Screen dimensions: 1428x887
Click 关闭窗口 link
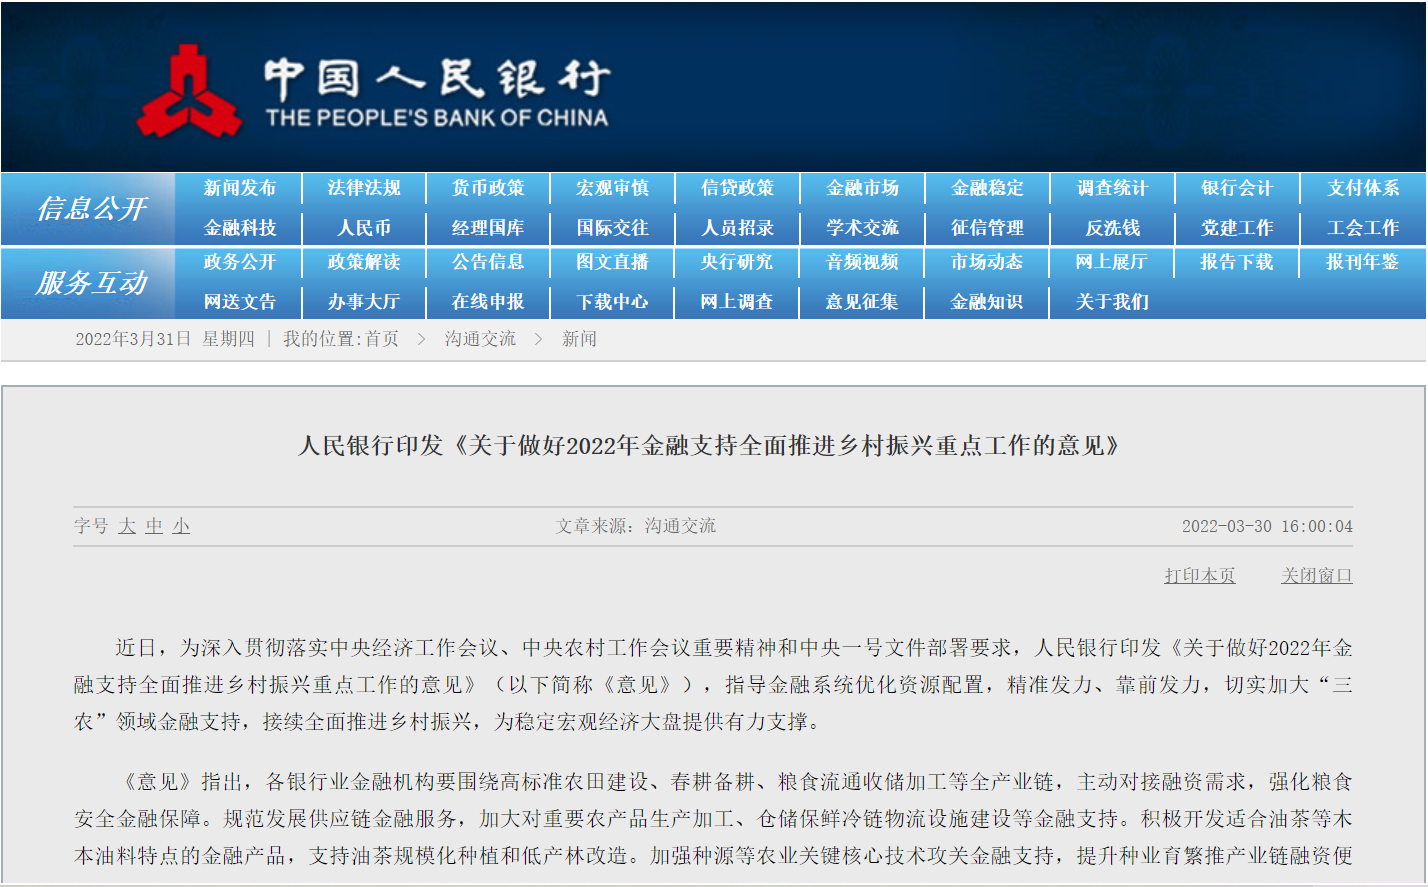pyautogui.click(x=1317, y=576)
